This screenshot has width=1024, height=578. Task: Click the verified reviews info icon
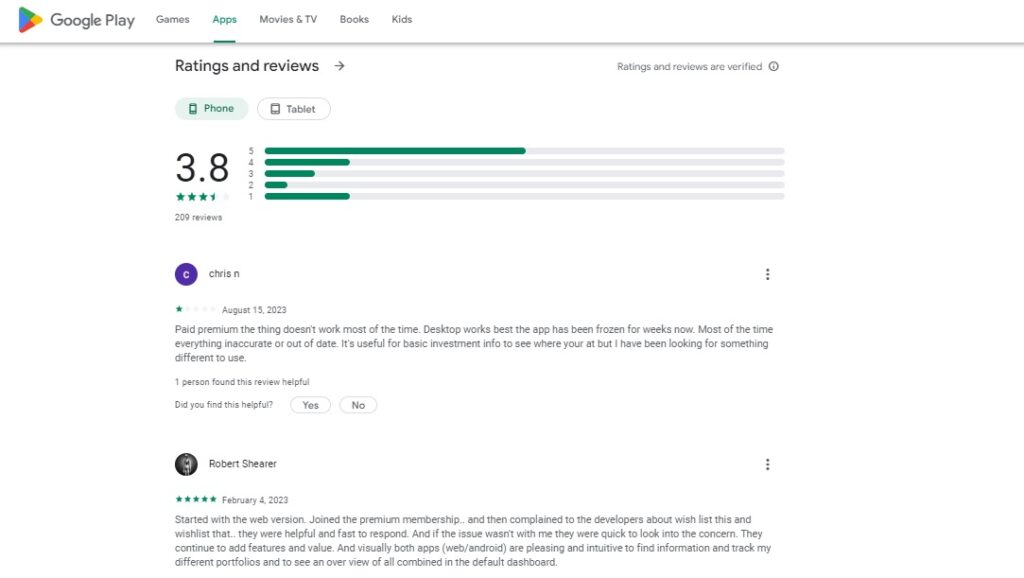coord(773,67)
